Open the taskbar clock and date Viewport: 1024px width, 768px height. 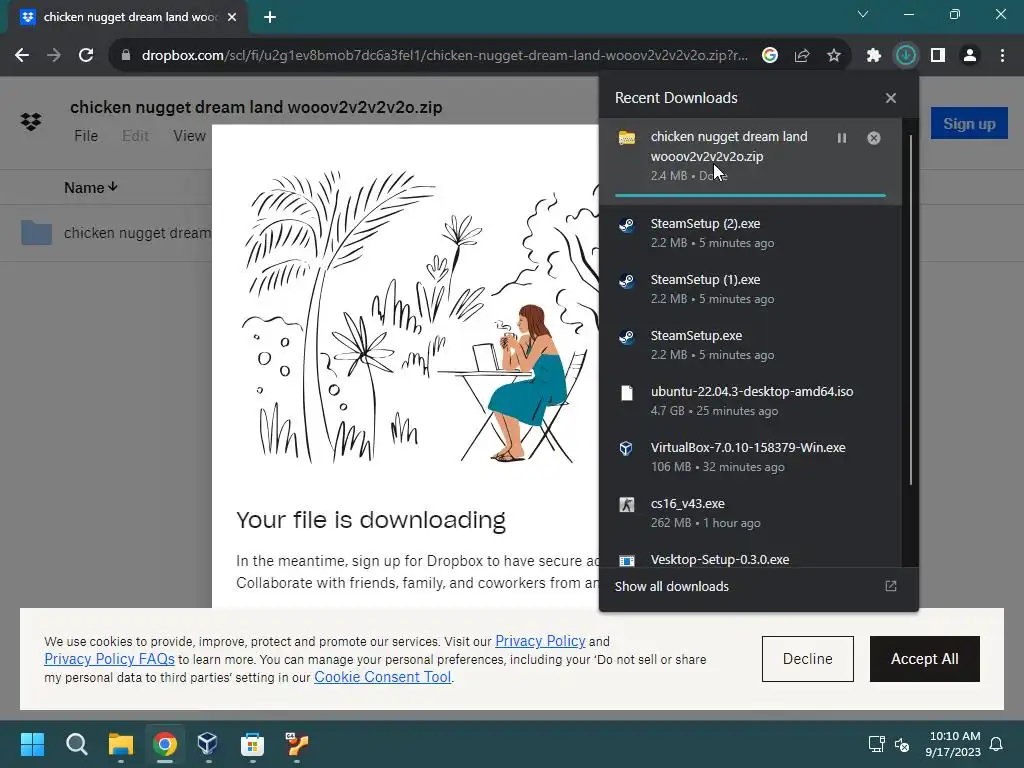click(x=953, y=744)
